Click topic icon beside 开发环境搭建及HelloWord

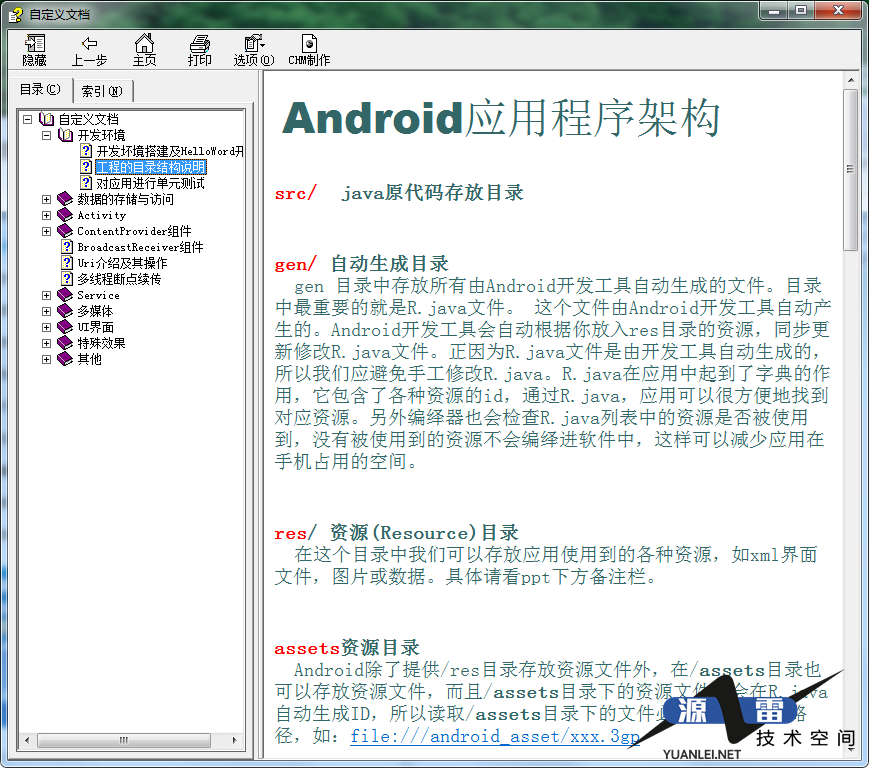tap(86, 151)
